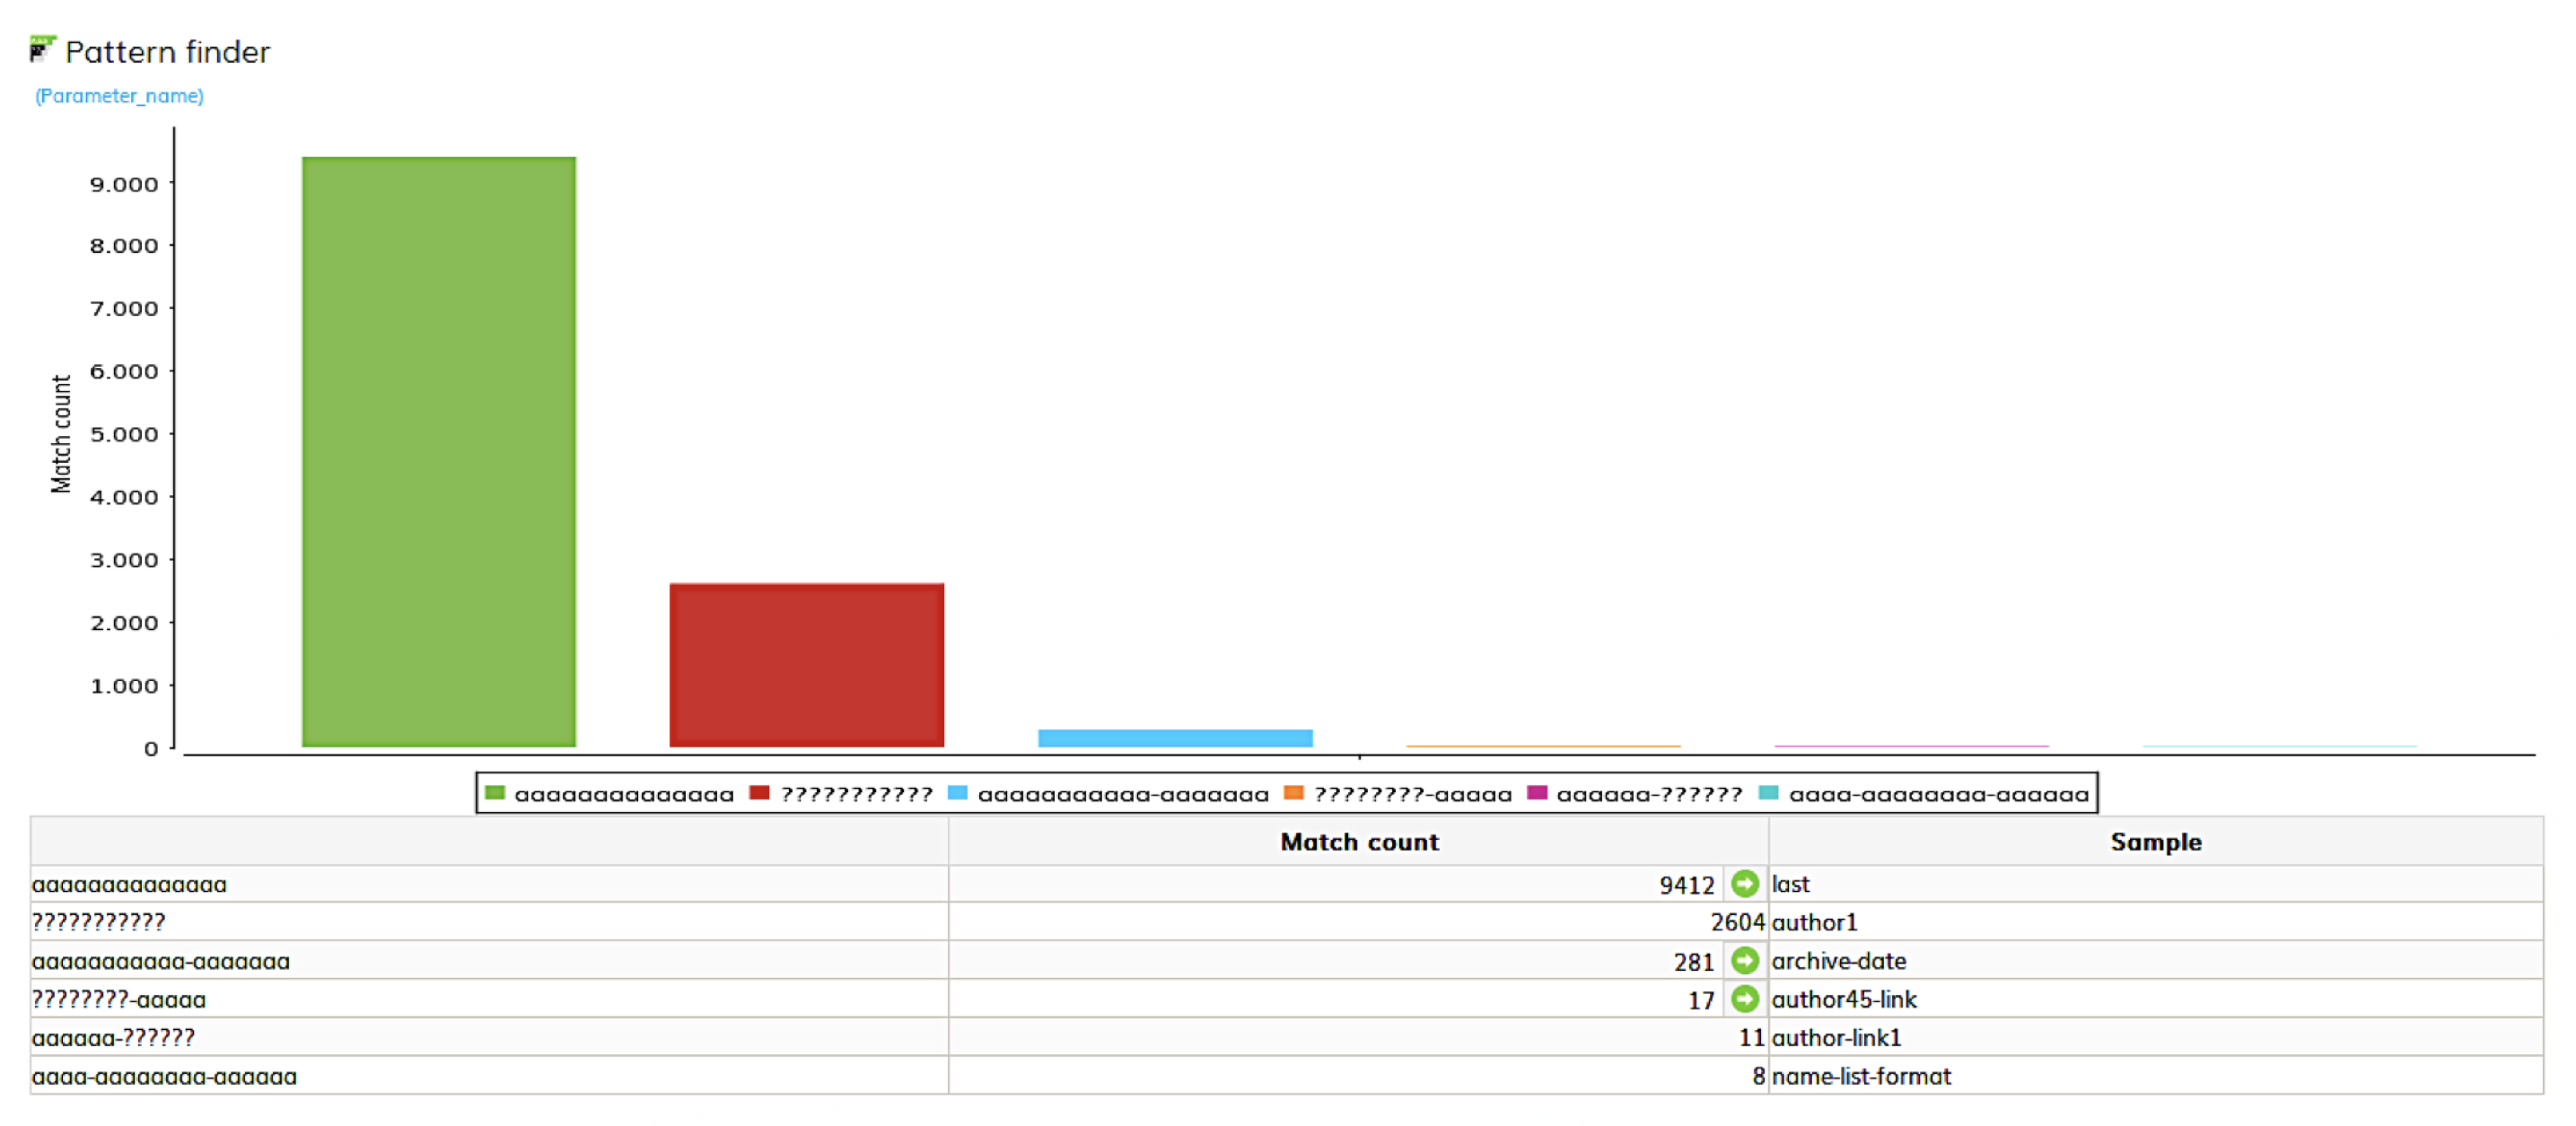Select the ??????????? pattern table row

pyautogui.click(x=98, y=922)
